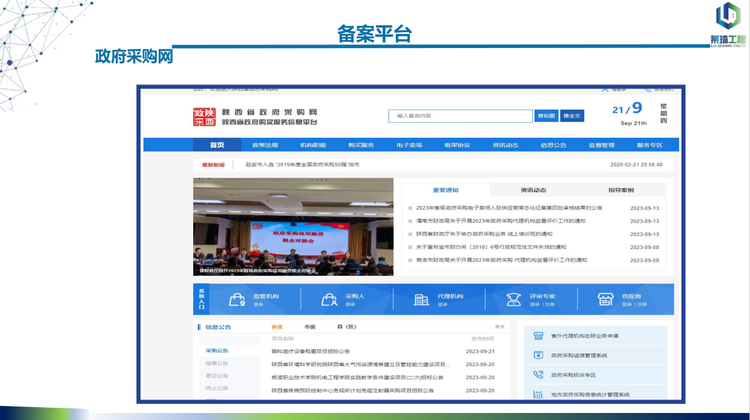Image resolution: width=750 pixels, height=420 pixels.
Task: Click the 政府采购诚信管理系统 badge icon
Action: pyautogui.click(x=538, y=355)
